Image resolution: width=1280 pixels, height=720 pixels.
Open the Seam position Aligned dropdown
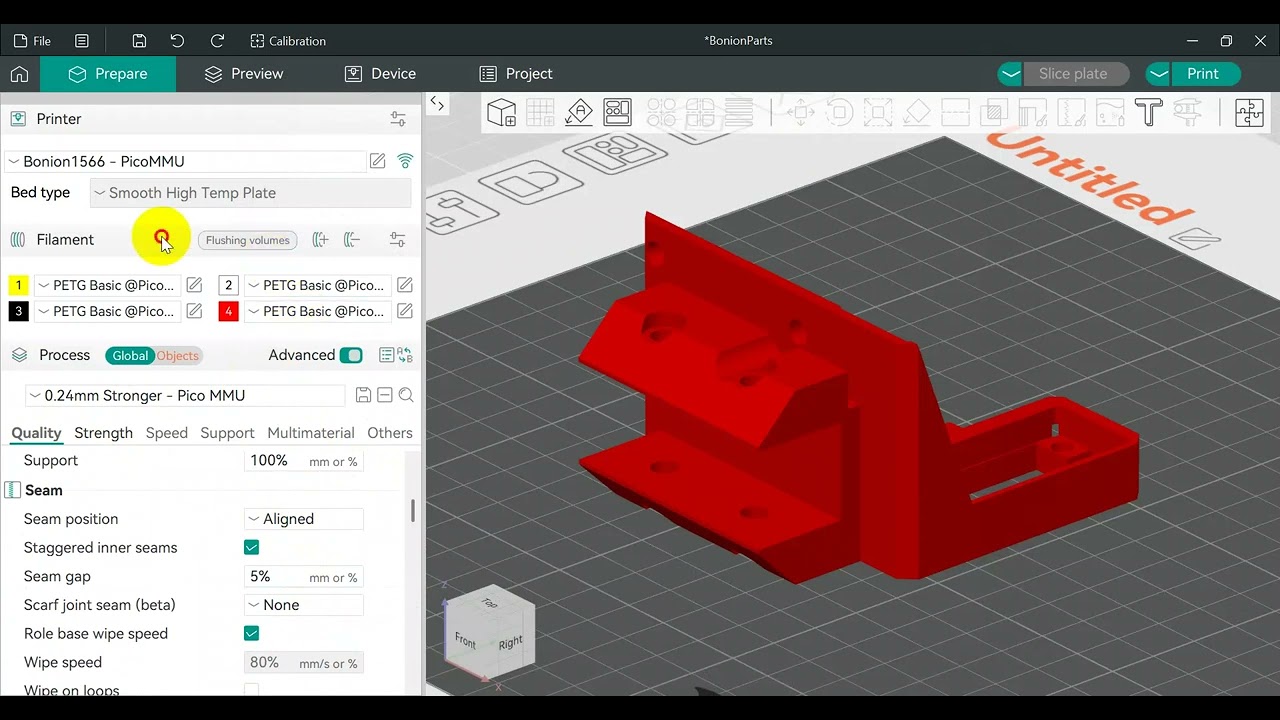[x=304, y=519]
